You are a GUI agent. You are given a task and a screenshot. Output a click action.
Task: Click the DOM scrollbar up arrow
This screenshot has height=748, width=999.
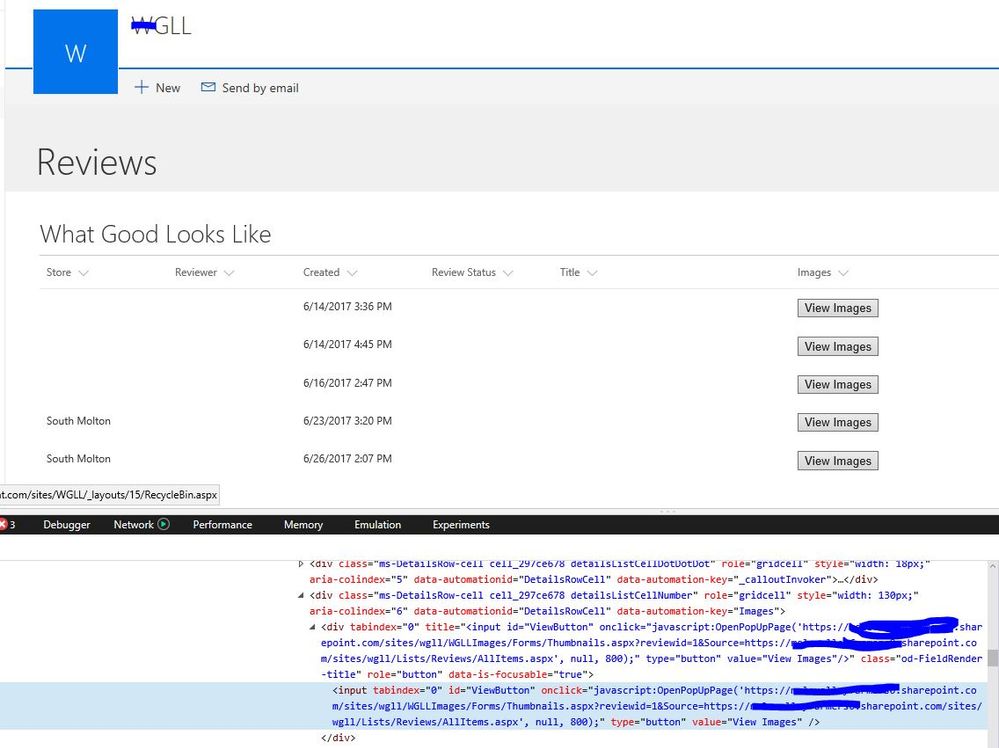pos(993,566)
